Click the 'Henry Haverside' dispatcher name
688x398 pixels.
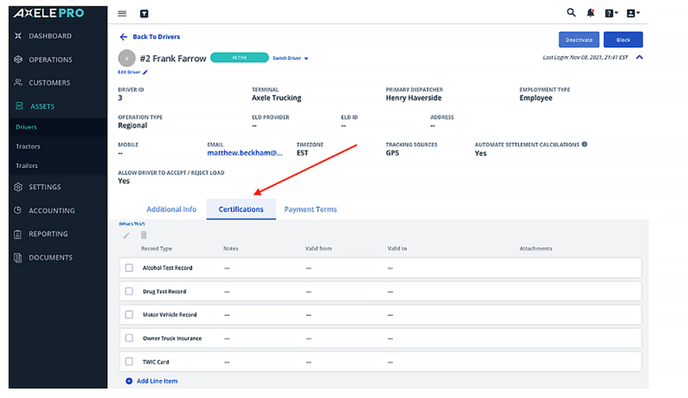(414, 98)
